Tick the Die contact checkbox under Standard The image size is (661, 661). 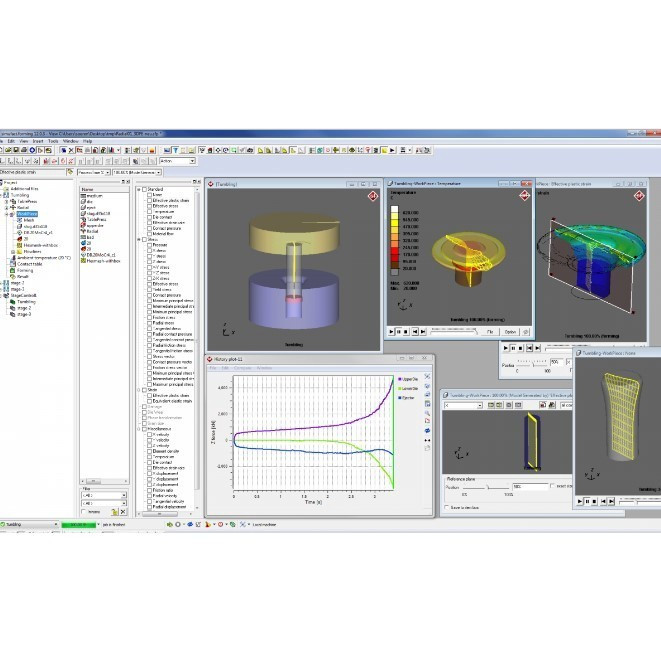149,217
